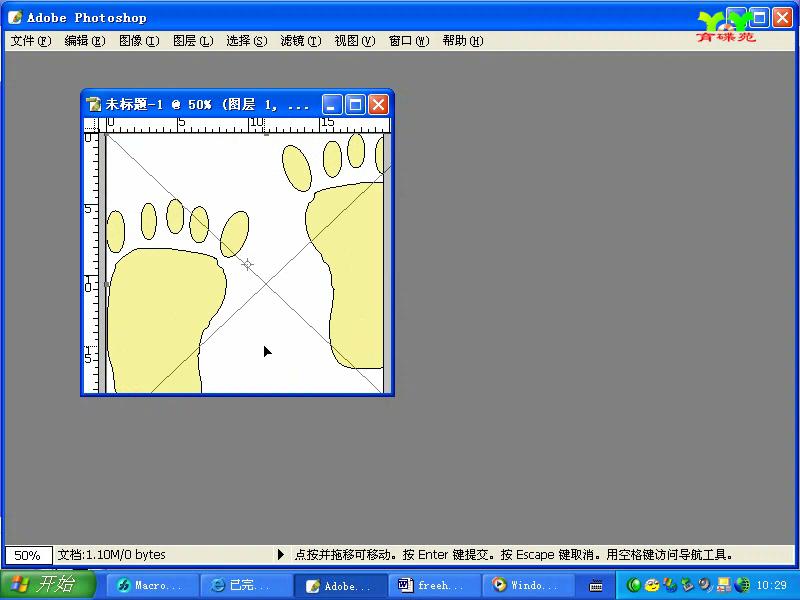Switch to the freeh... Word taskbar button
Image resolution: width=800 pixels, height=600 pixels.
tap(435, 585)
